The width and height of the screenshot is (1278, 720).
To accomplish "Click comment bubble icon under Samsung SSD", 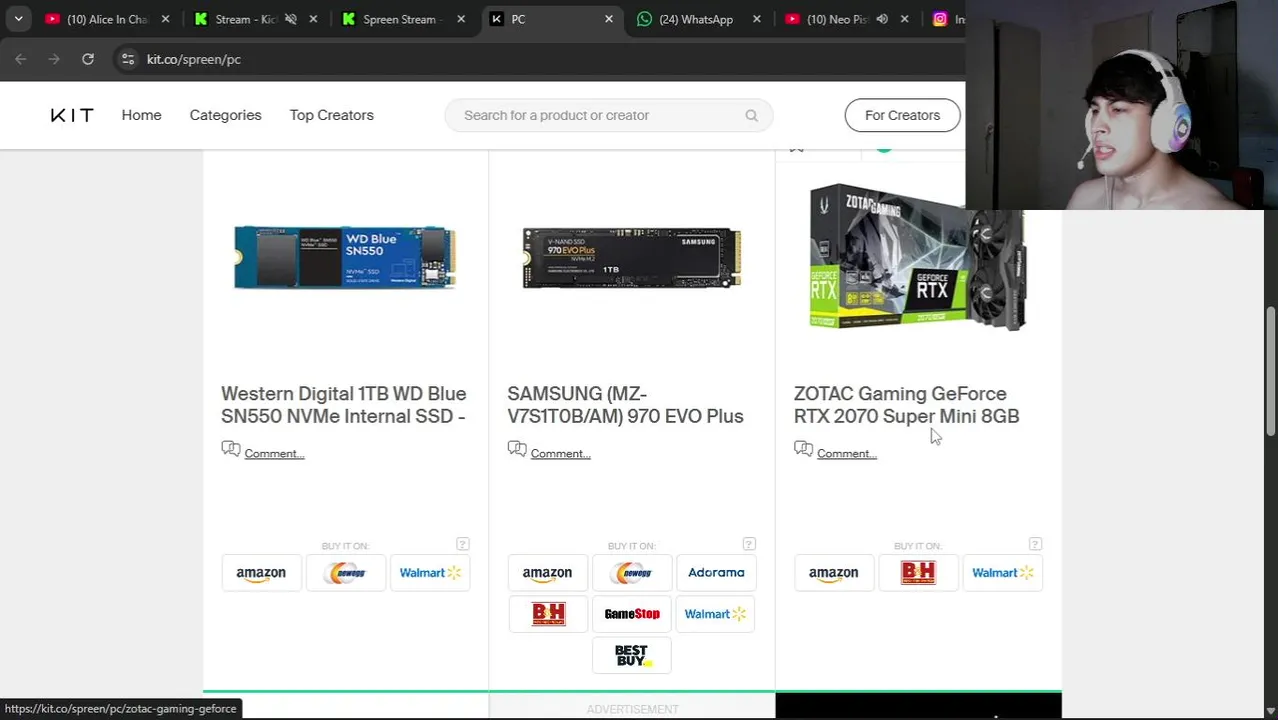I will click(x=517, y=450).
